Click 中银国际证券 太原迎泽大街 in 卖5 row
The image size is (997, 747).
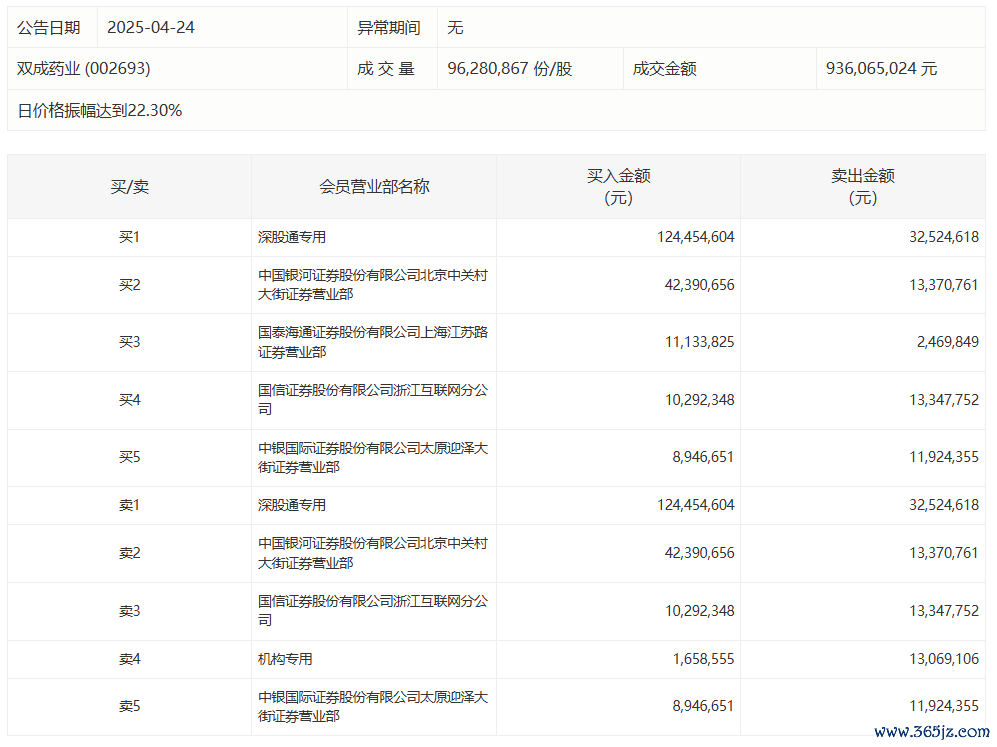point(373,707)
